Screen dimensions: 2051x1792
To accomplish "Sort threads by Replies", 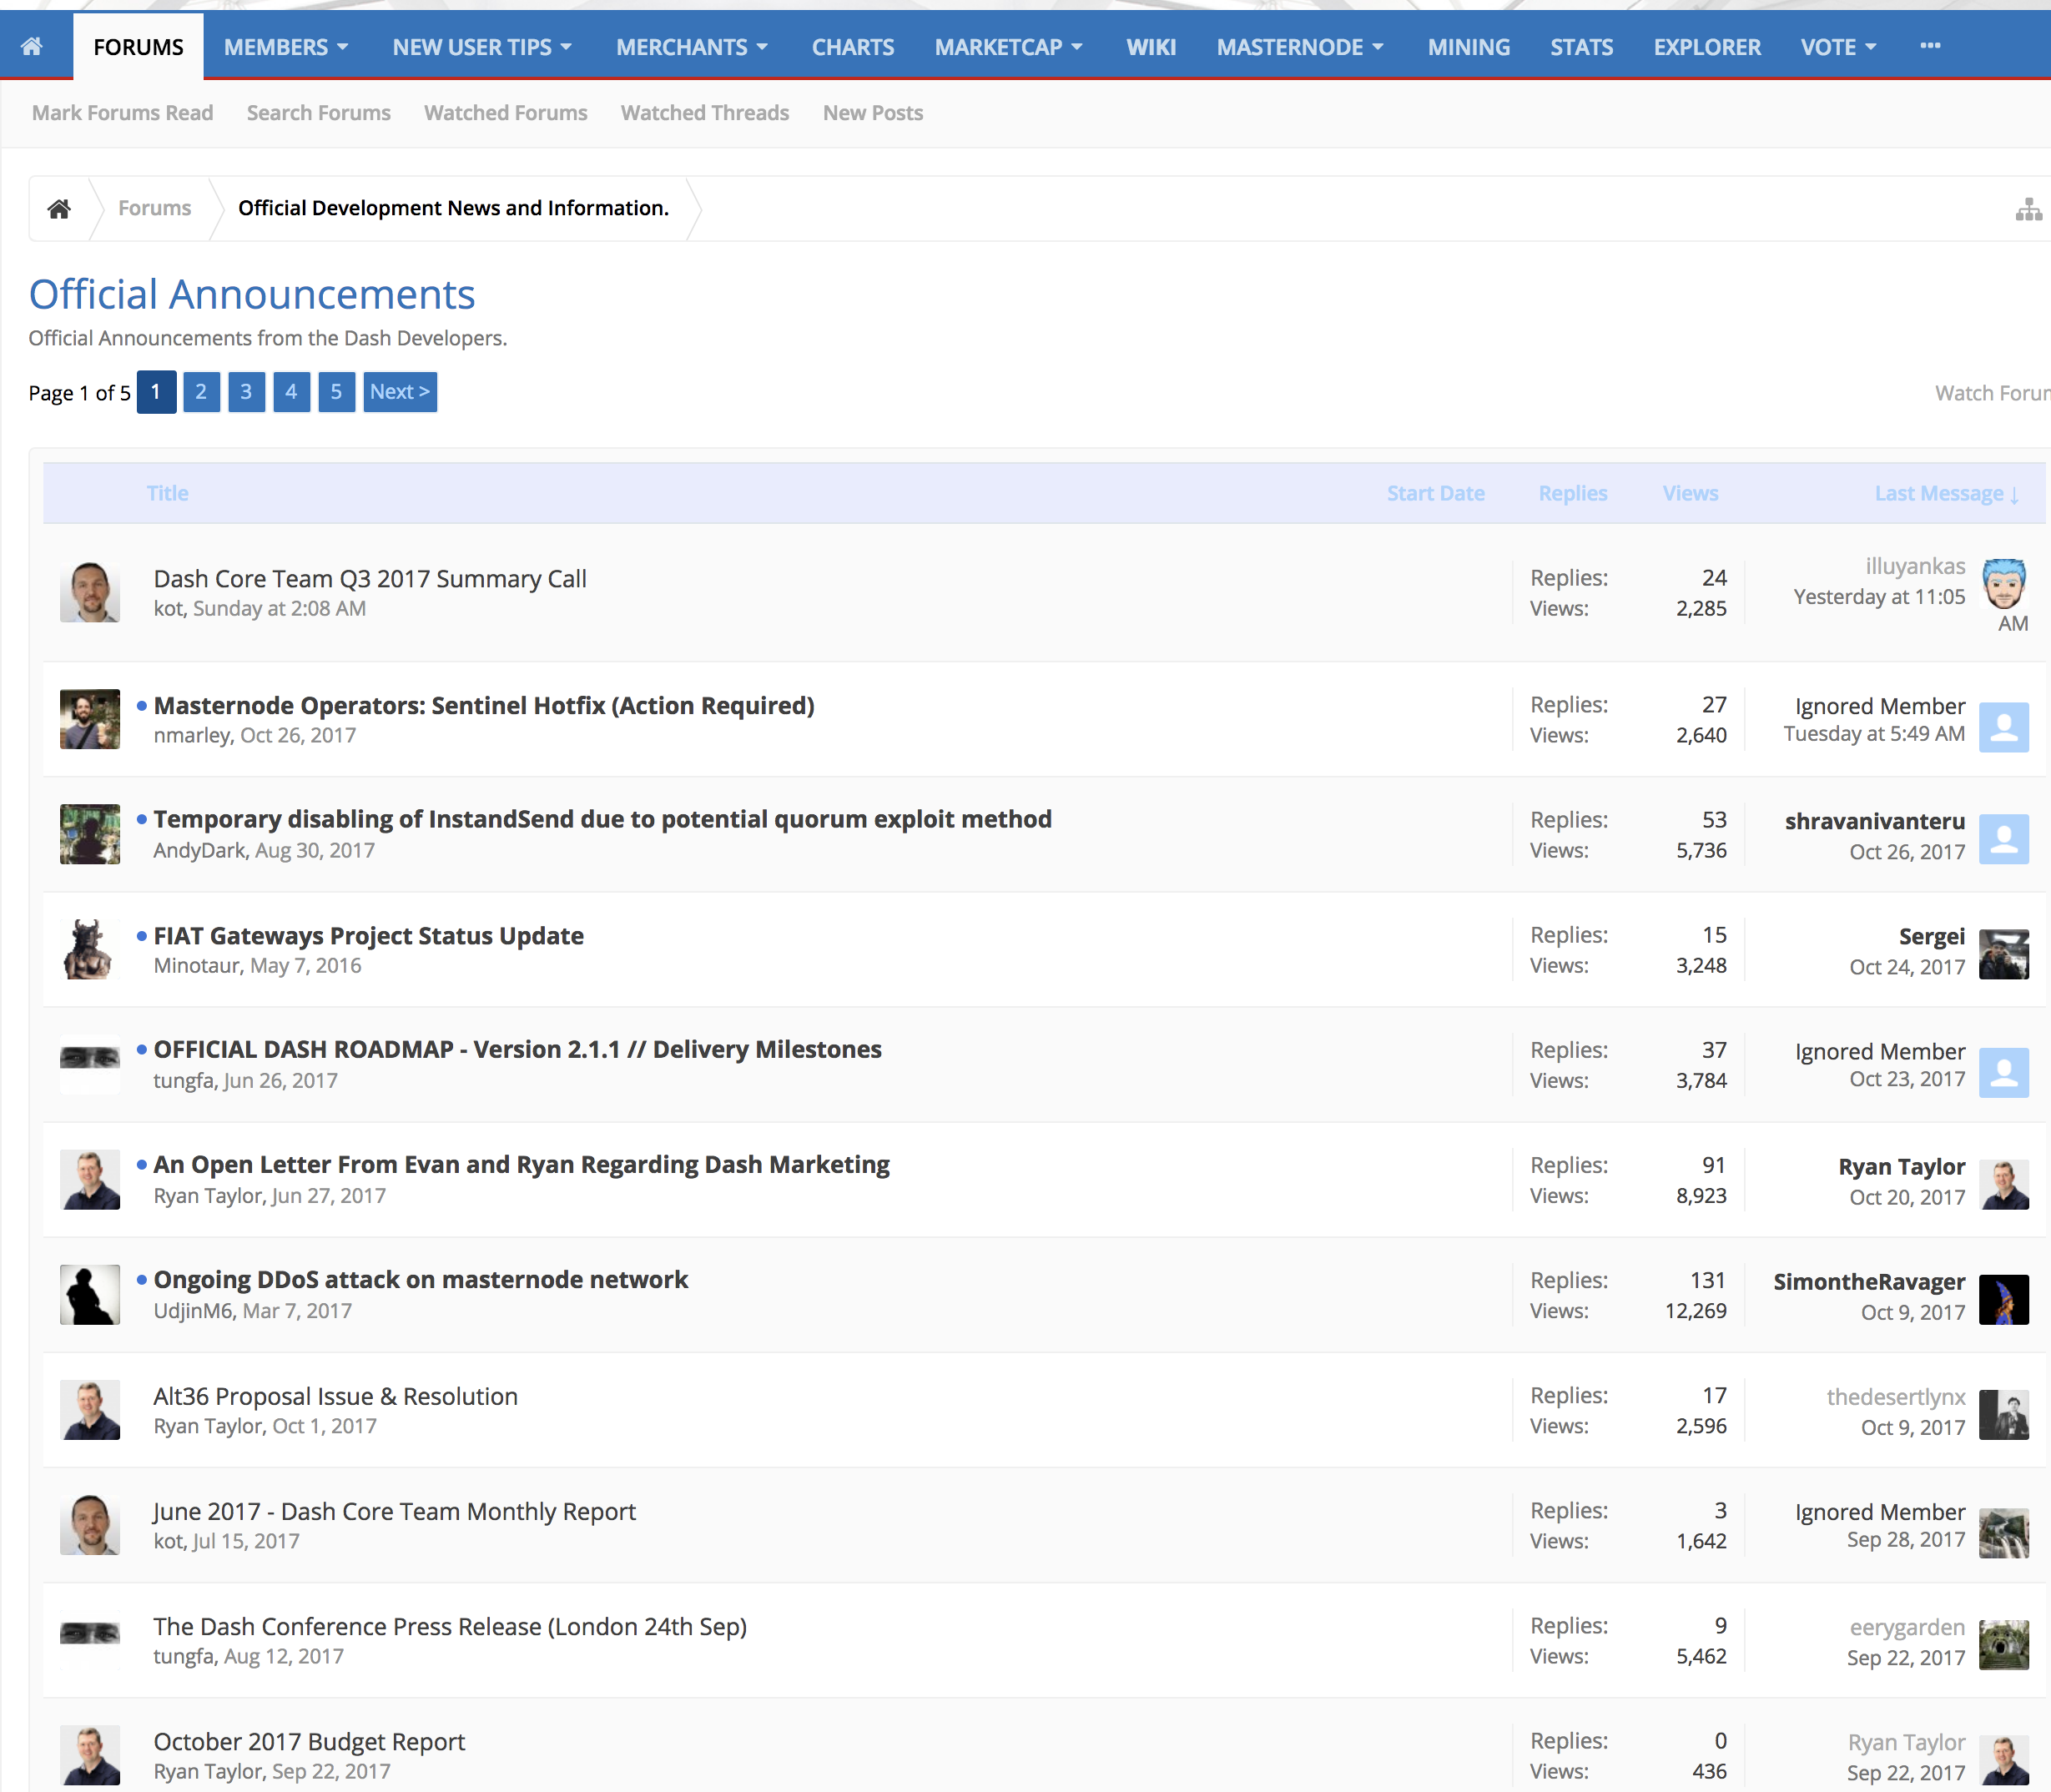I will click(1572, 493).
